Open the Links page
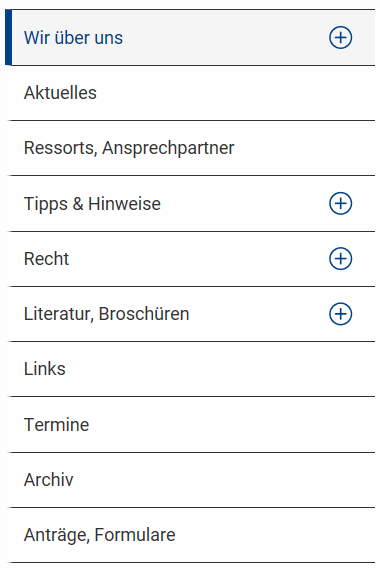Image resolution: width=380 pixels, height=568 pixels. tap(45, 369)
